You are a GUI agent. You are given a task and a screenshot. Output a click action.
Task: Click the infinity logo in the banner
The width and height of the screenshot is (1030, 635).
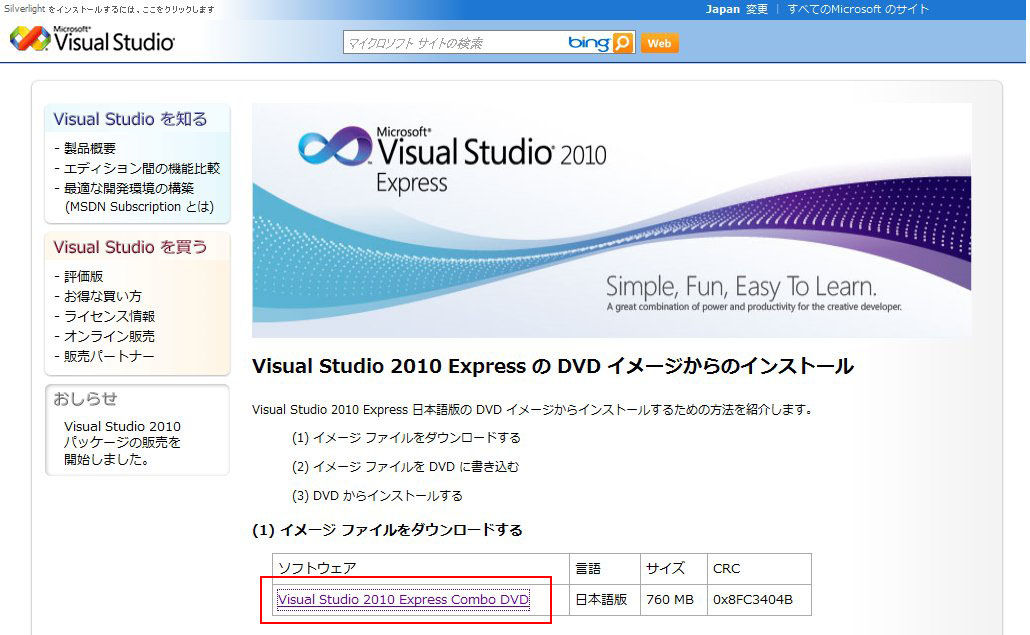335,146
